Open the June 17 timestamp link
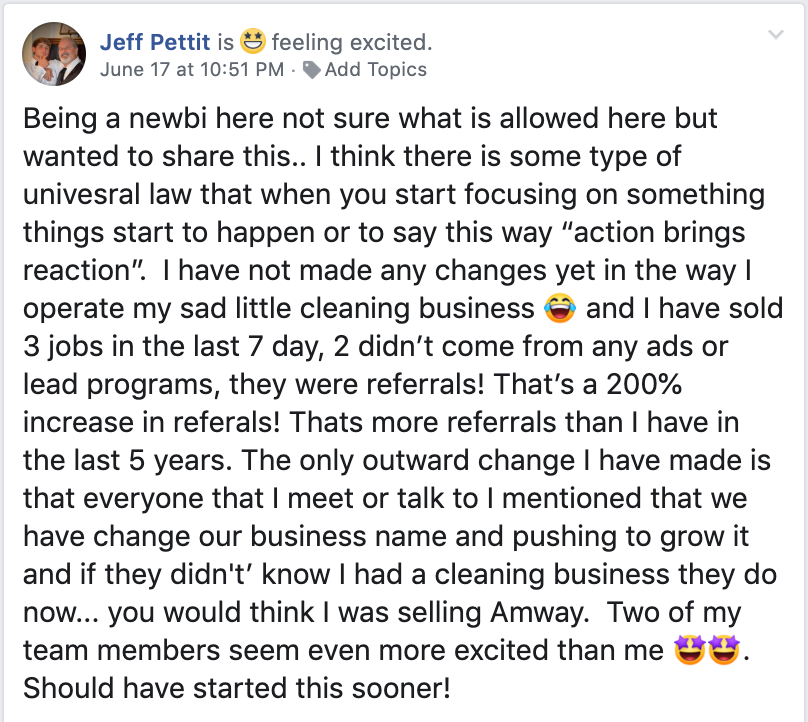This screenshot has width=808, height=722. (191, 70)
